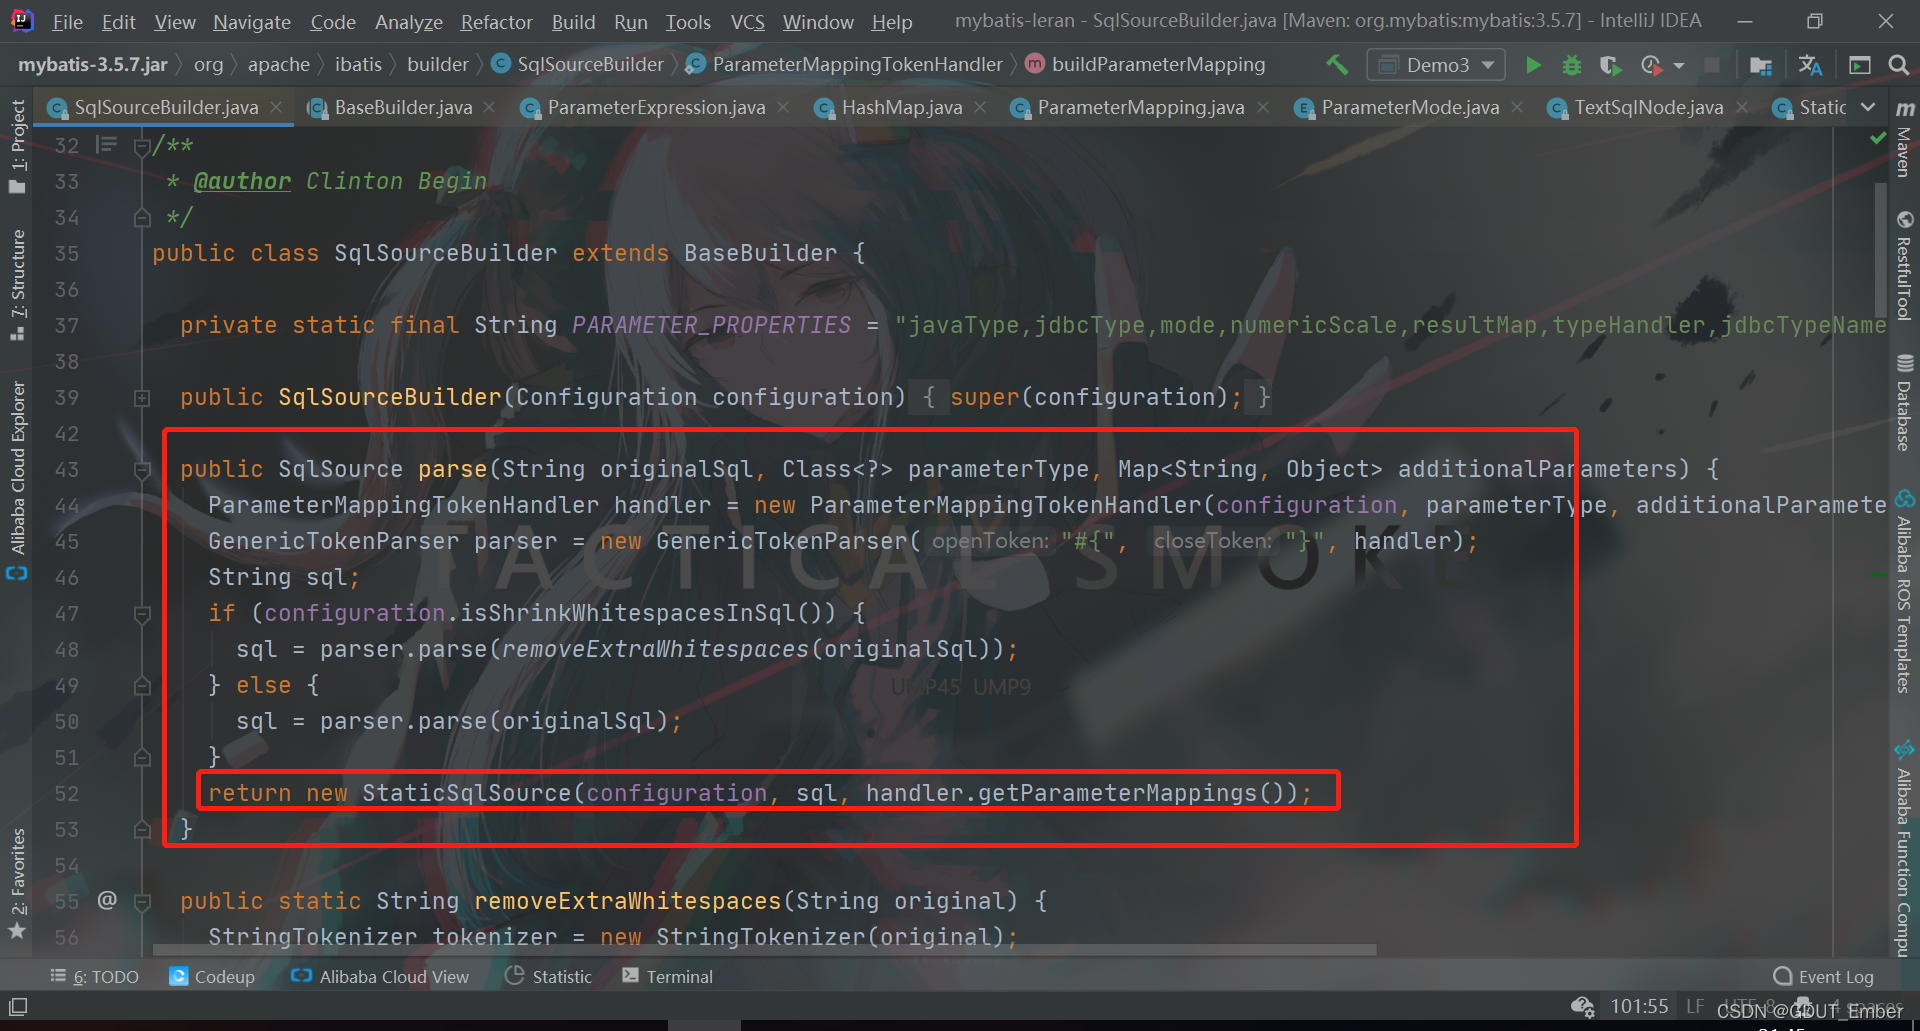Switch to ParameterMapping.java tab
Image resolution: width=1920 pixels, height=1031 pixels.
[x=1140, y=107]
